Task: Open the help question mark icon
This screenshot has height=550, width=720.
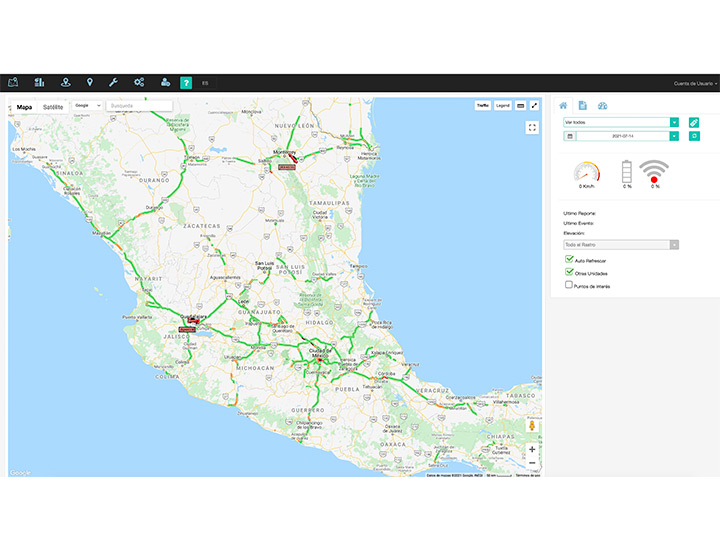Action: [x=186, y=83]
